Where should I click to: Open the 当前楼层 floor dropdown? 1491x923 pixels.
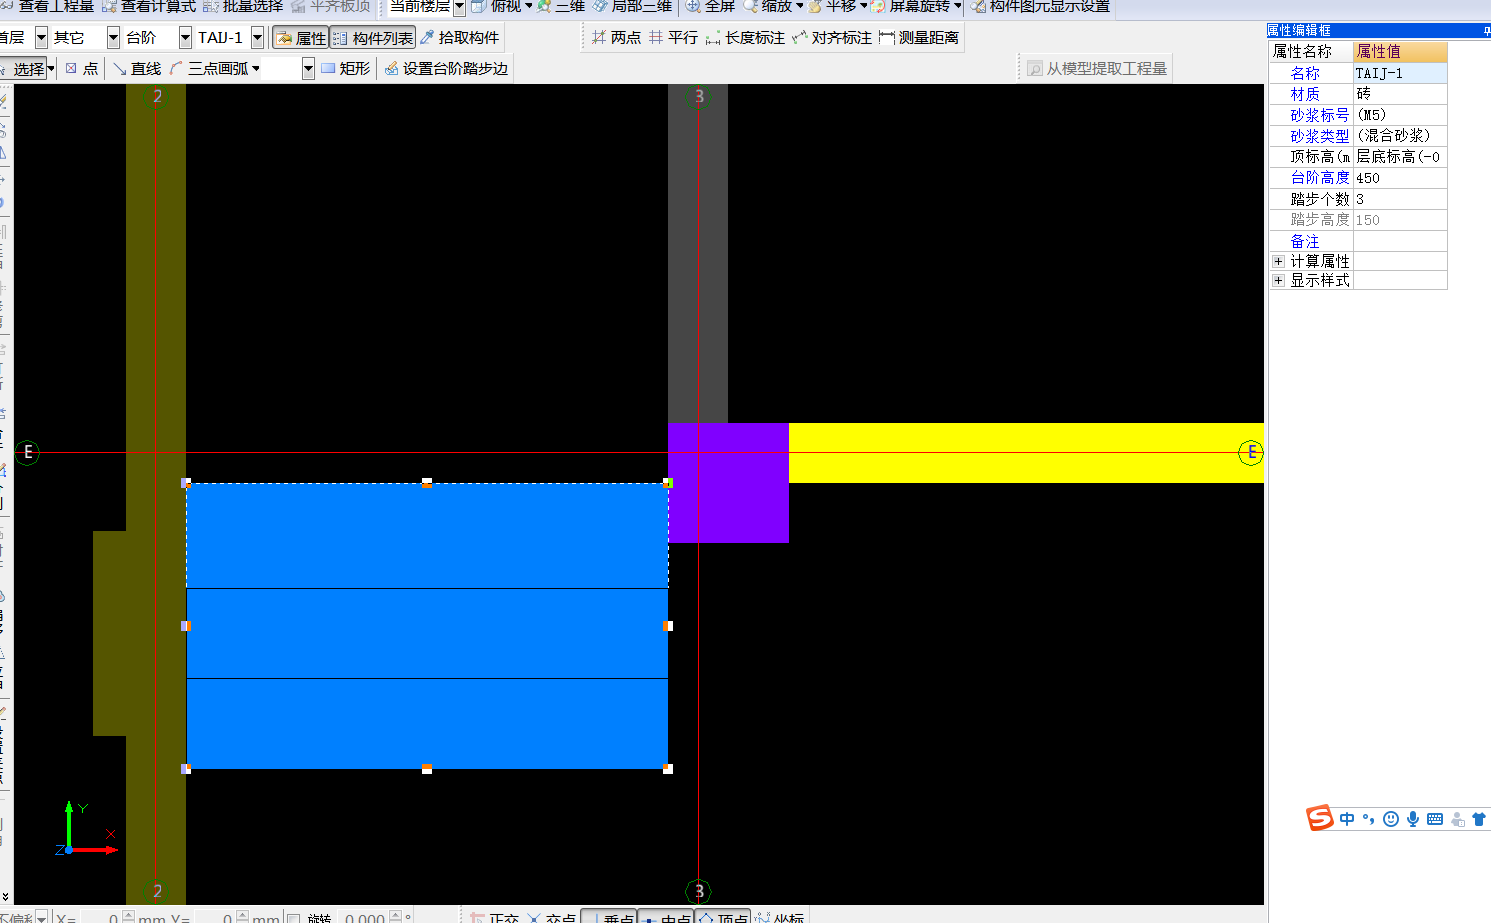(x=459, y=7)
